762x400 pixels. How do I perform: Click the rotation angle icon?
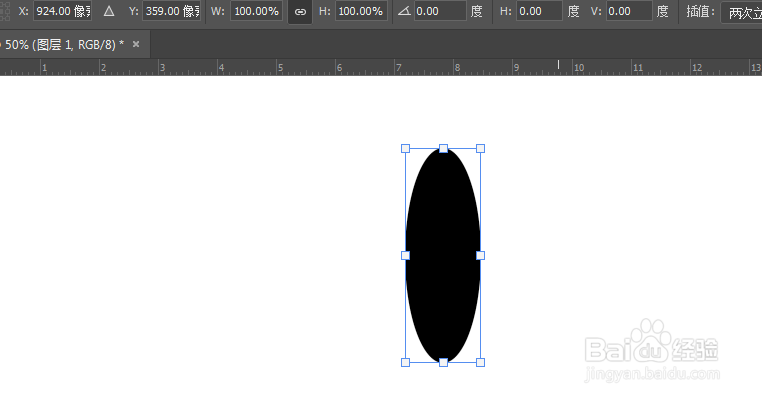tap(404, 11)
